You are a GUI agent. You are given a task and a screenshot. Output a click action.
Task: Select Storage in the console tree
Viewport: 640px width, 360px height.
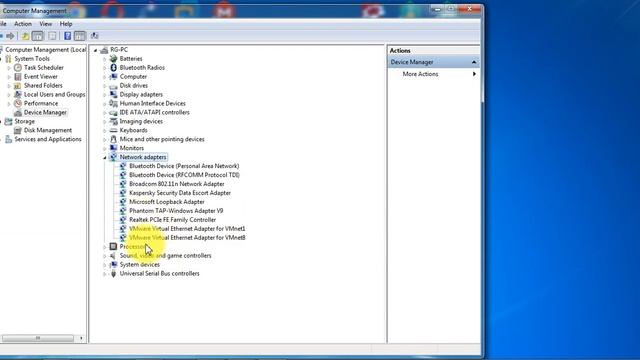pyautogui.click(x=24, y=122)
